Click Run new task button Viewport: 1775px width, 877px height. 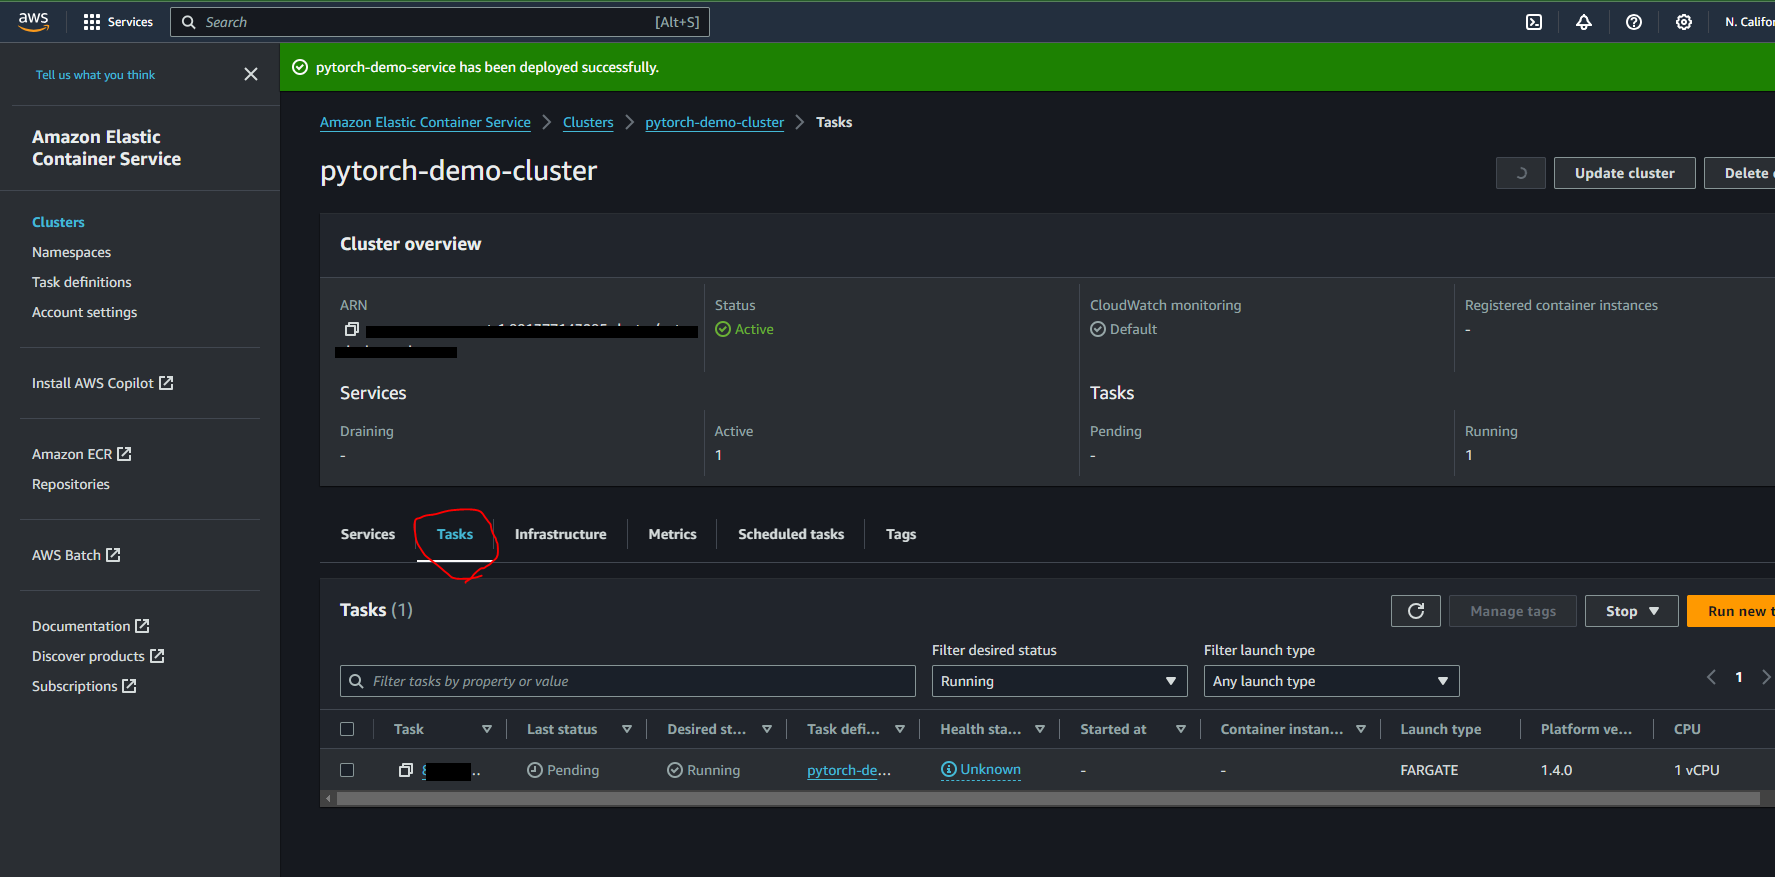point(1732,611)
